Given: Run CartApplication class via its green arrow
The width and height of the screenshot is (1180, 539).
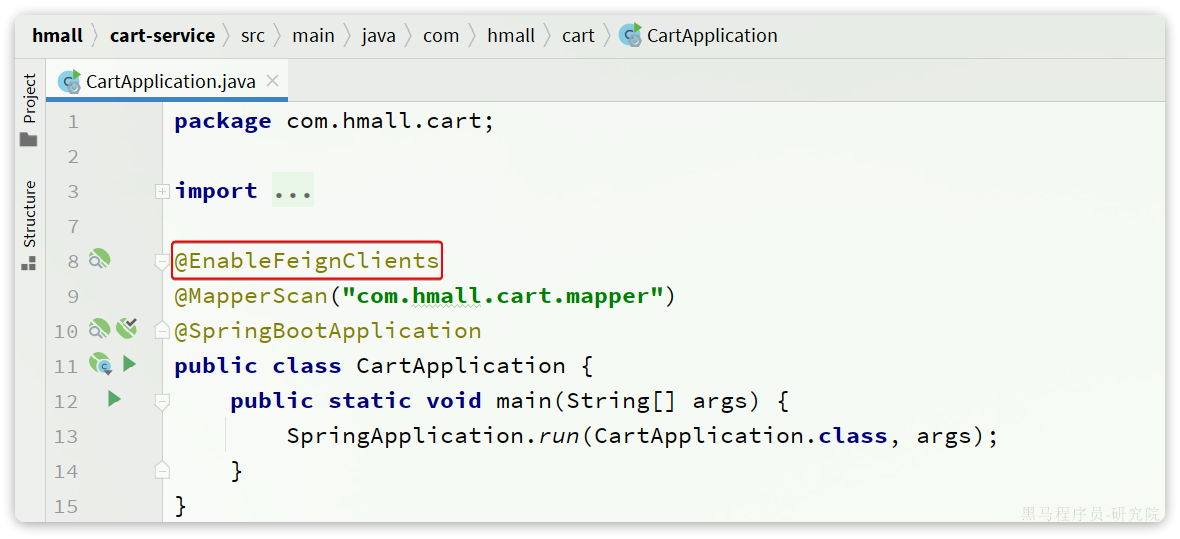Looking at the screenshot, I should [x=130, y=364].
